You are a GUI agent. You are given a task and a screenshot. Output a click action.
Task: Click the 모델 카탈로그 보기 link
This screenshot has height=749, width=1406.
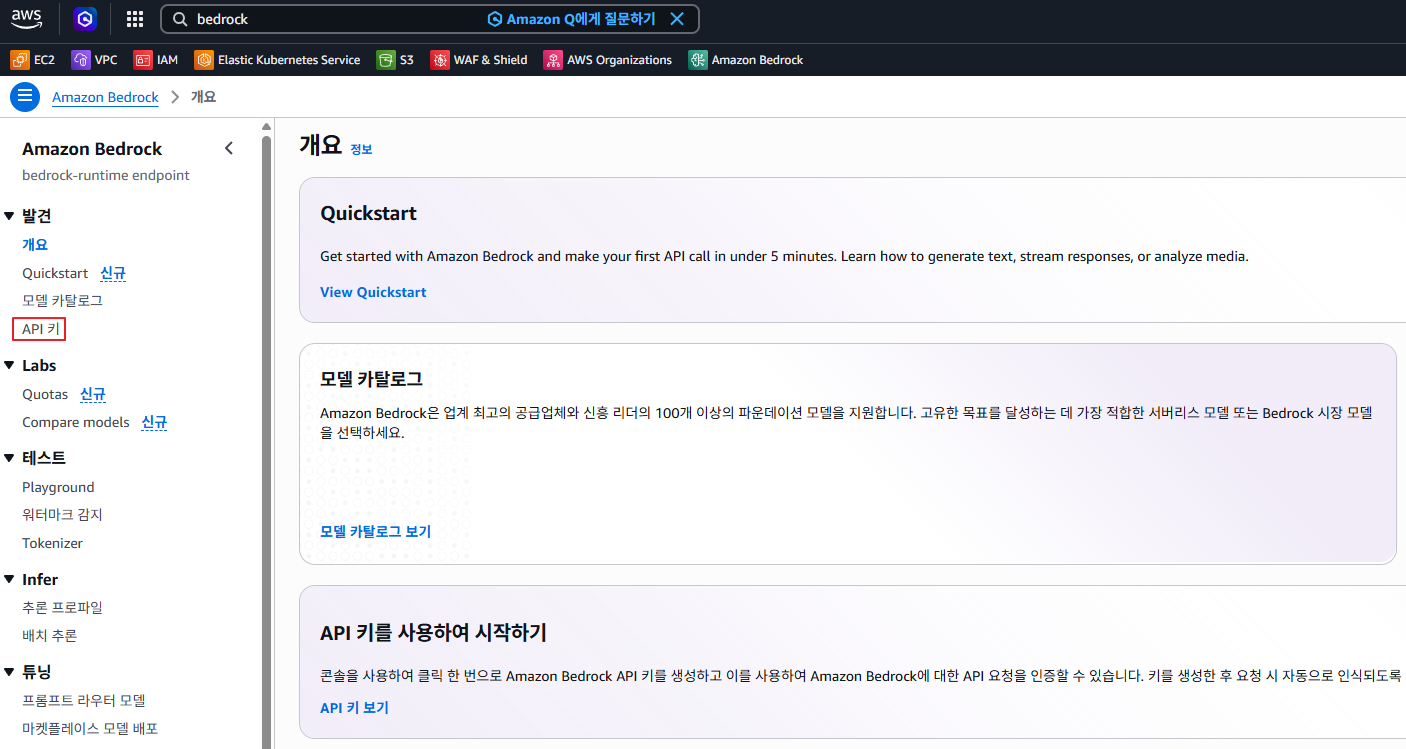375,531
